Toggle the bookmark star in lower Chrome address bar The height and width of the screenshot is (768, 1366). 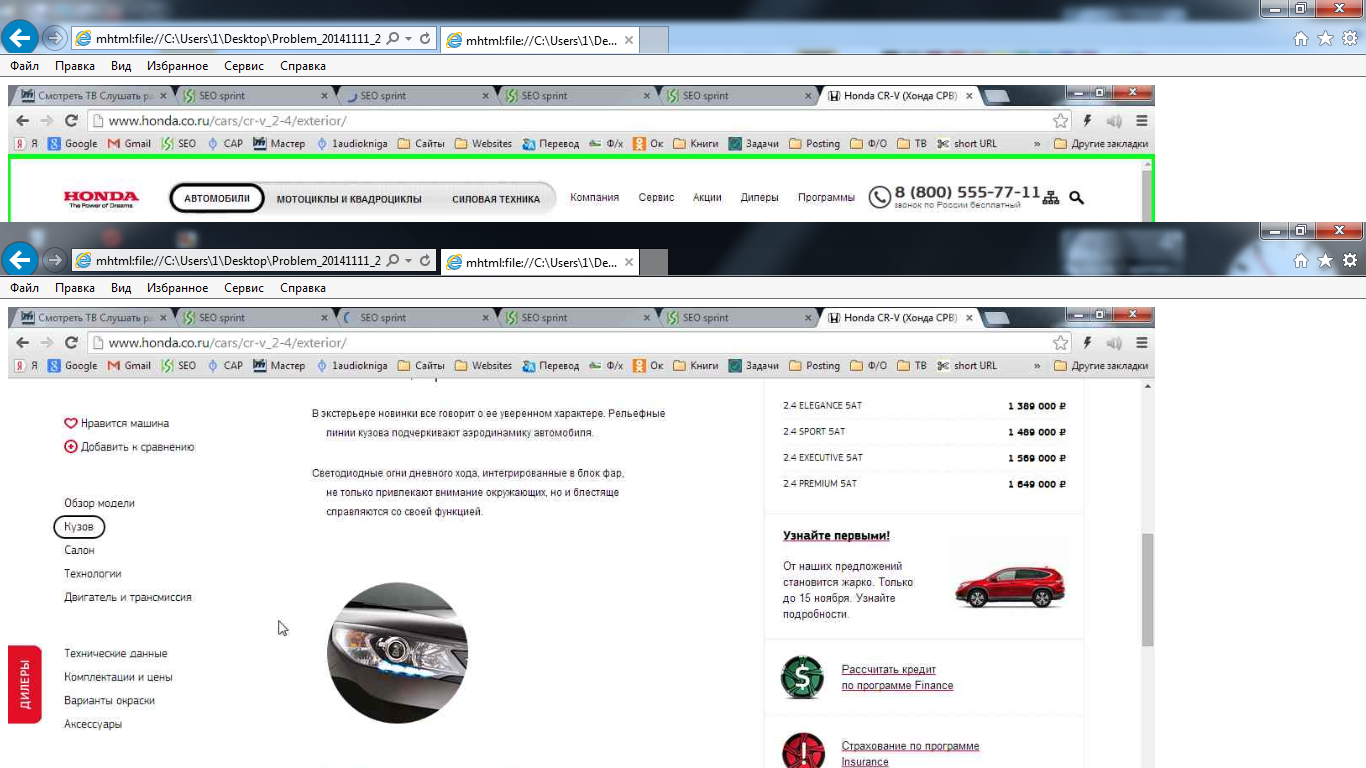coord(1060,343)
